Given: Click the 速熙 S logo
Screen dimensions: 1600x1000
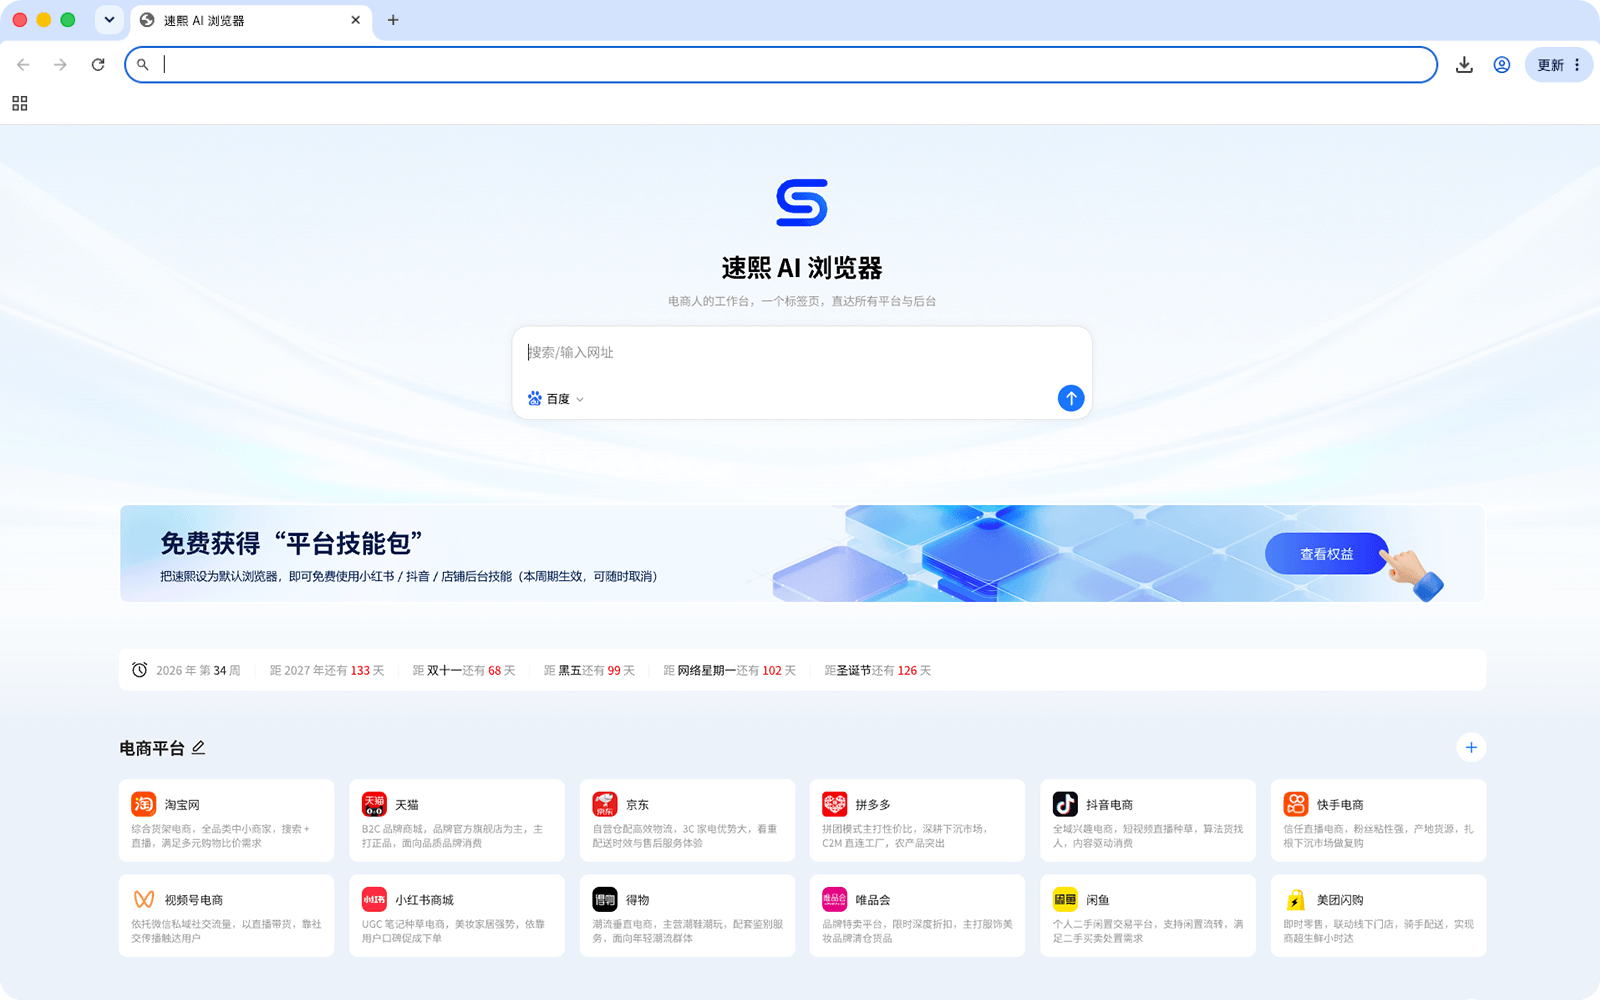Looking at the screenshot, I should (x=802, y=203).
